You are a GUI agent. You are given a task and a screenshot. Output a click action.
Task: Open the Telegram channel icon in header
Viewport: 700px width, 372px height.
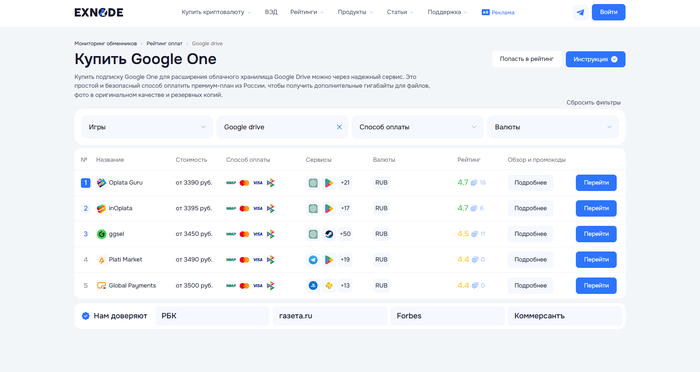click(x=580, y=13)
